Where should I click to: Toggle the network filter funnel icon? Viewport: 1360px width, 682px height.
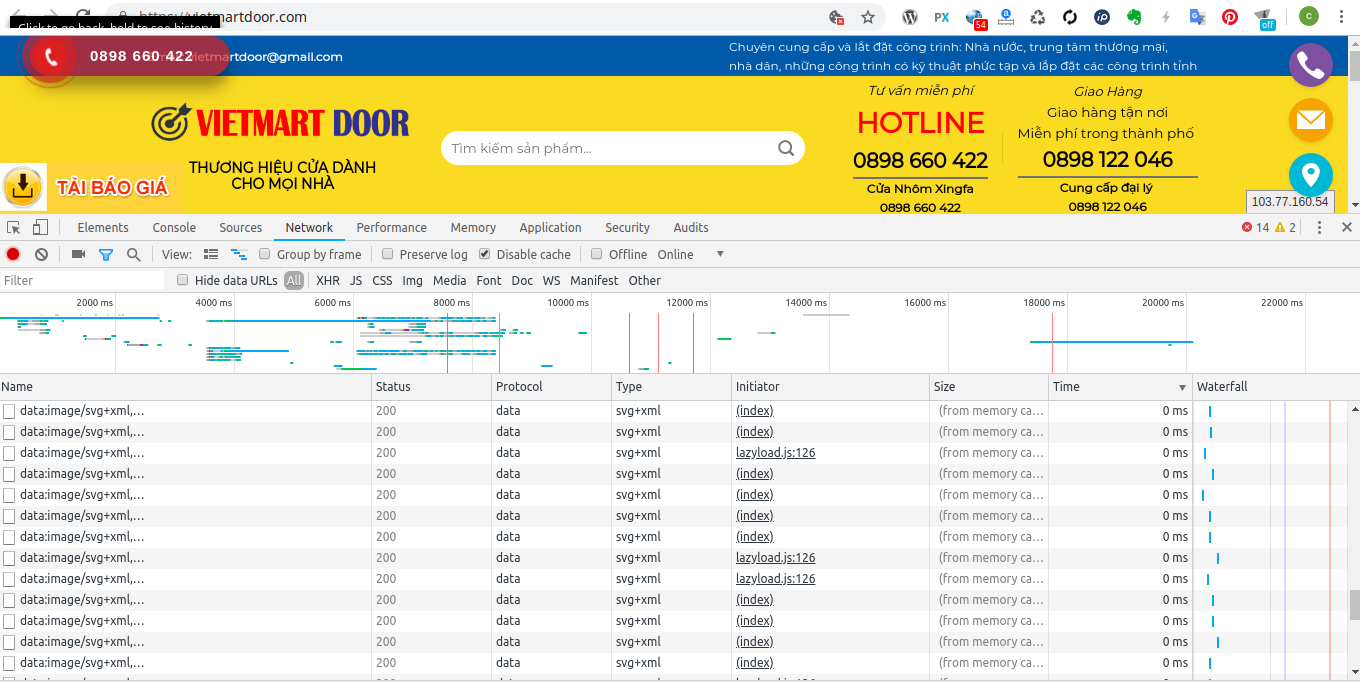105,255
